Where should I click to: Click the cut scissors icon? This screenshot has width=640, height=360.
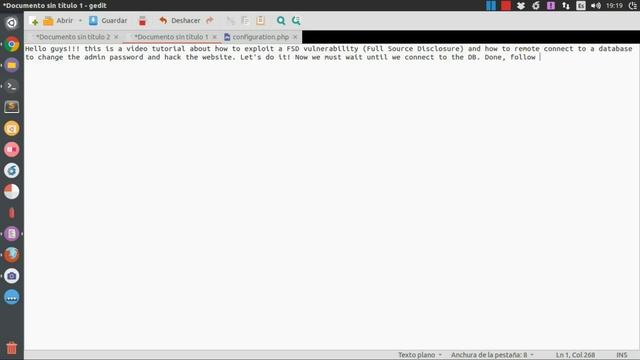231,20
